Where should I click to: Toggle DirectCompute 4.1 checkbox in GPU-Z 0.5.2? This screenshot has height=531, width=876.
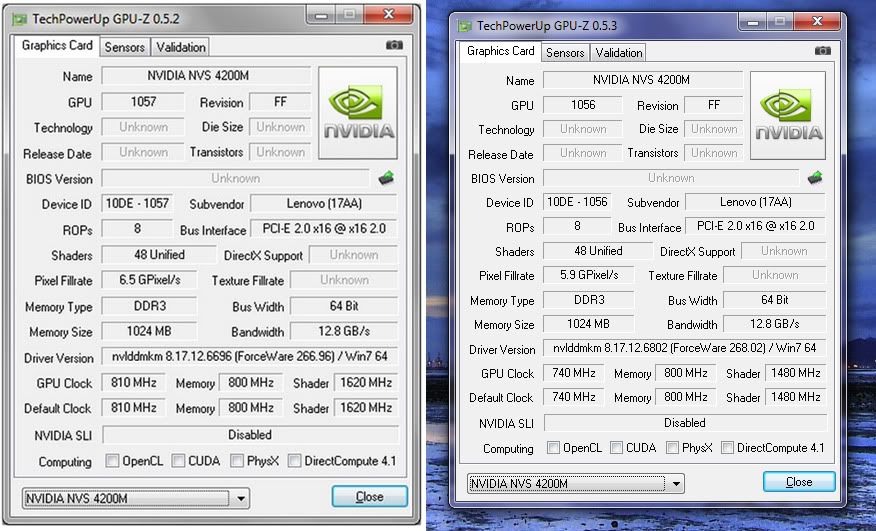coord(294,461)
